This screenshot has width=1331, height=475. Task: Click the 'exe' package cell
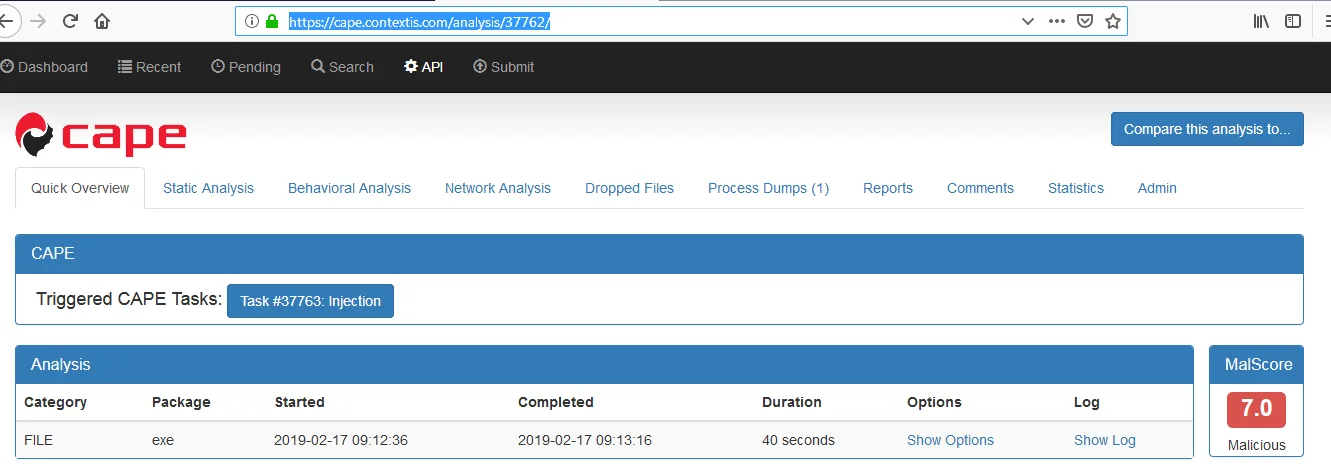coord(163,440)
